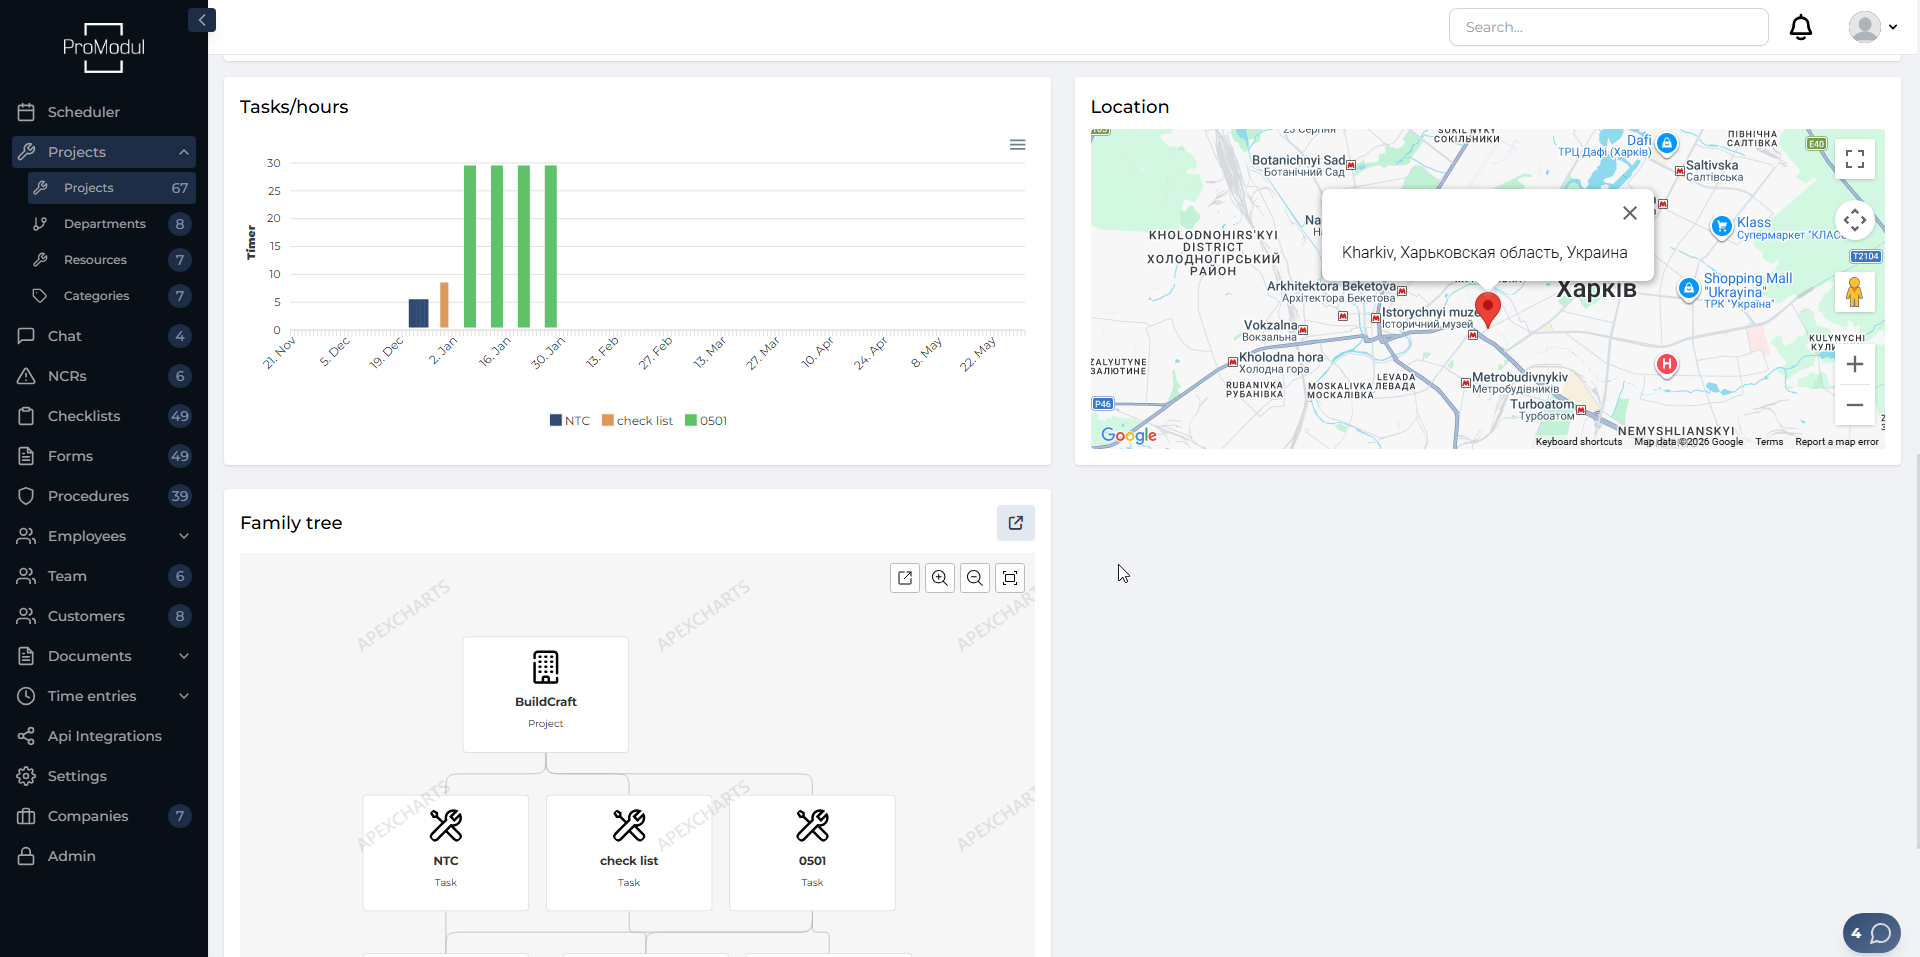This screenshot has height=957, width=1920.
Task: Click the notifications bell icon
Action: pos(1800,27)
